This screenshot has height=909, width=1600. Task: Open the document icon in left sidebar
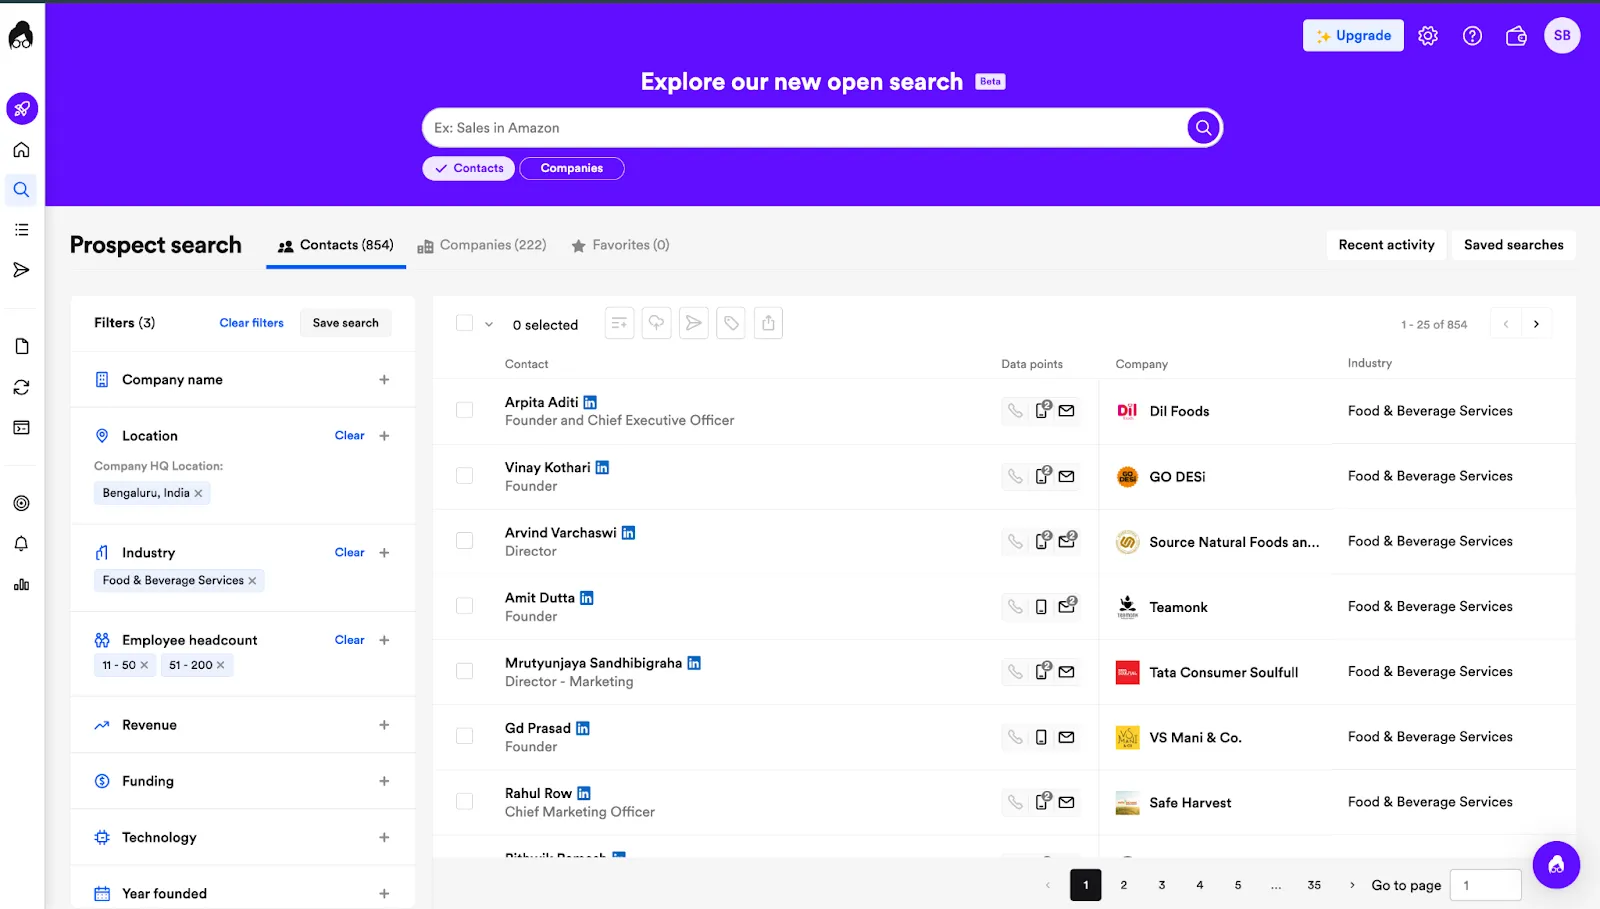21,347
